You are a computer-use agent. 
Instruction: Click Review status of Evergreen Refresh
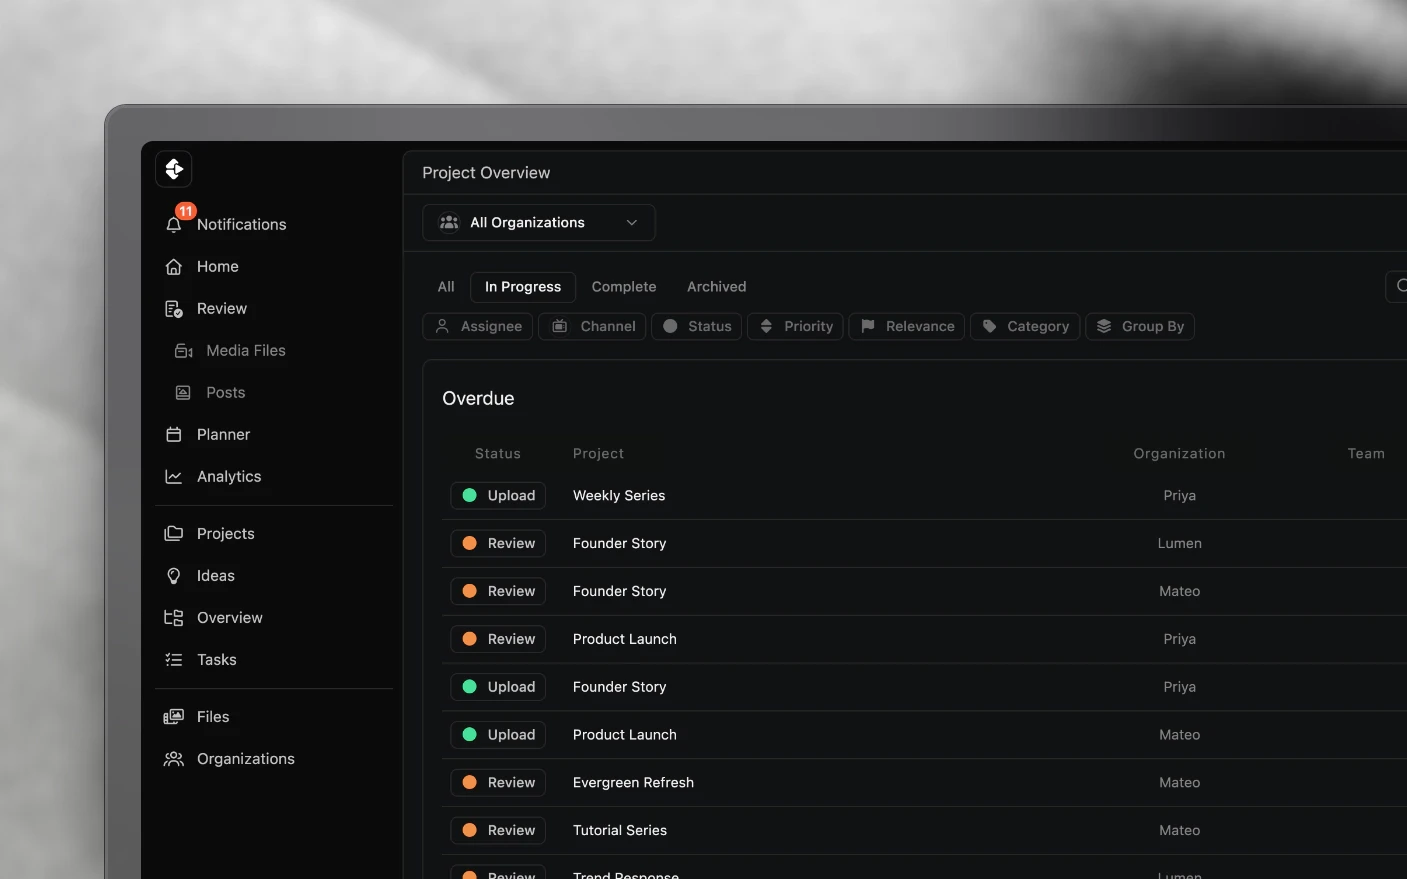tap(498, 783)
